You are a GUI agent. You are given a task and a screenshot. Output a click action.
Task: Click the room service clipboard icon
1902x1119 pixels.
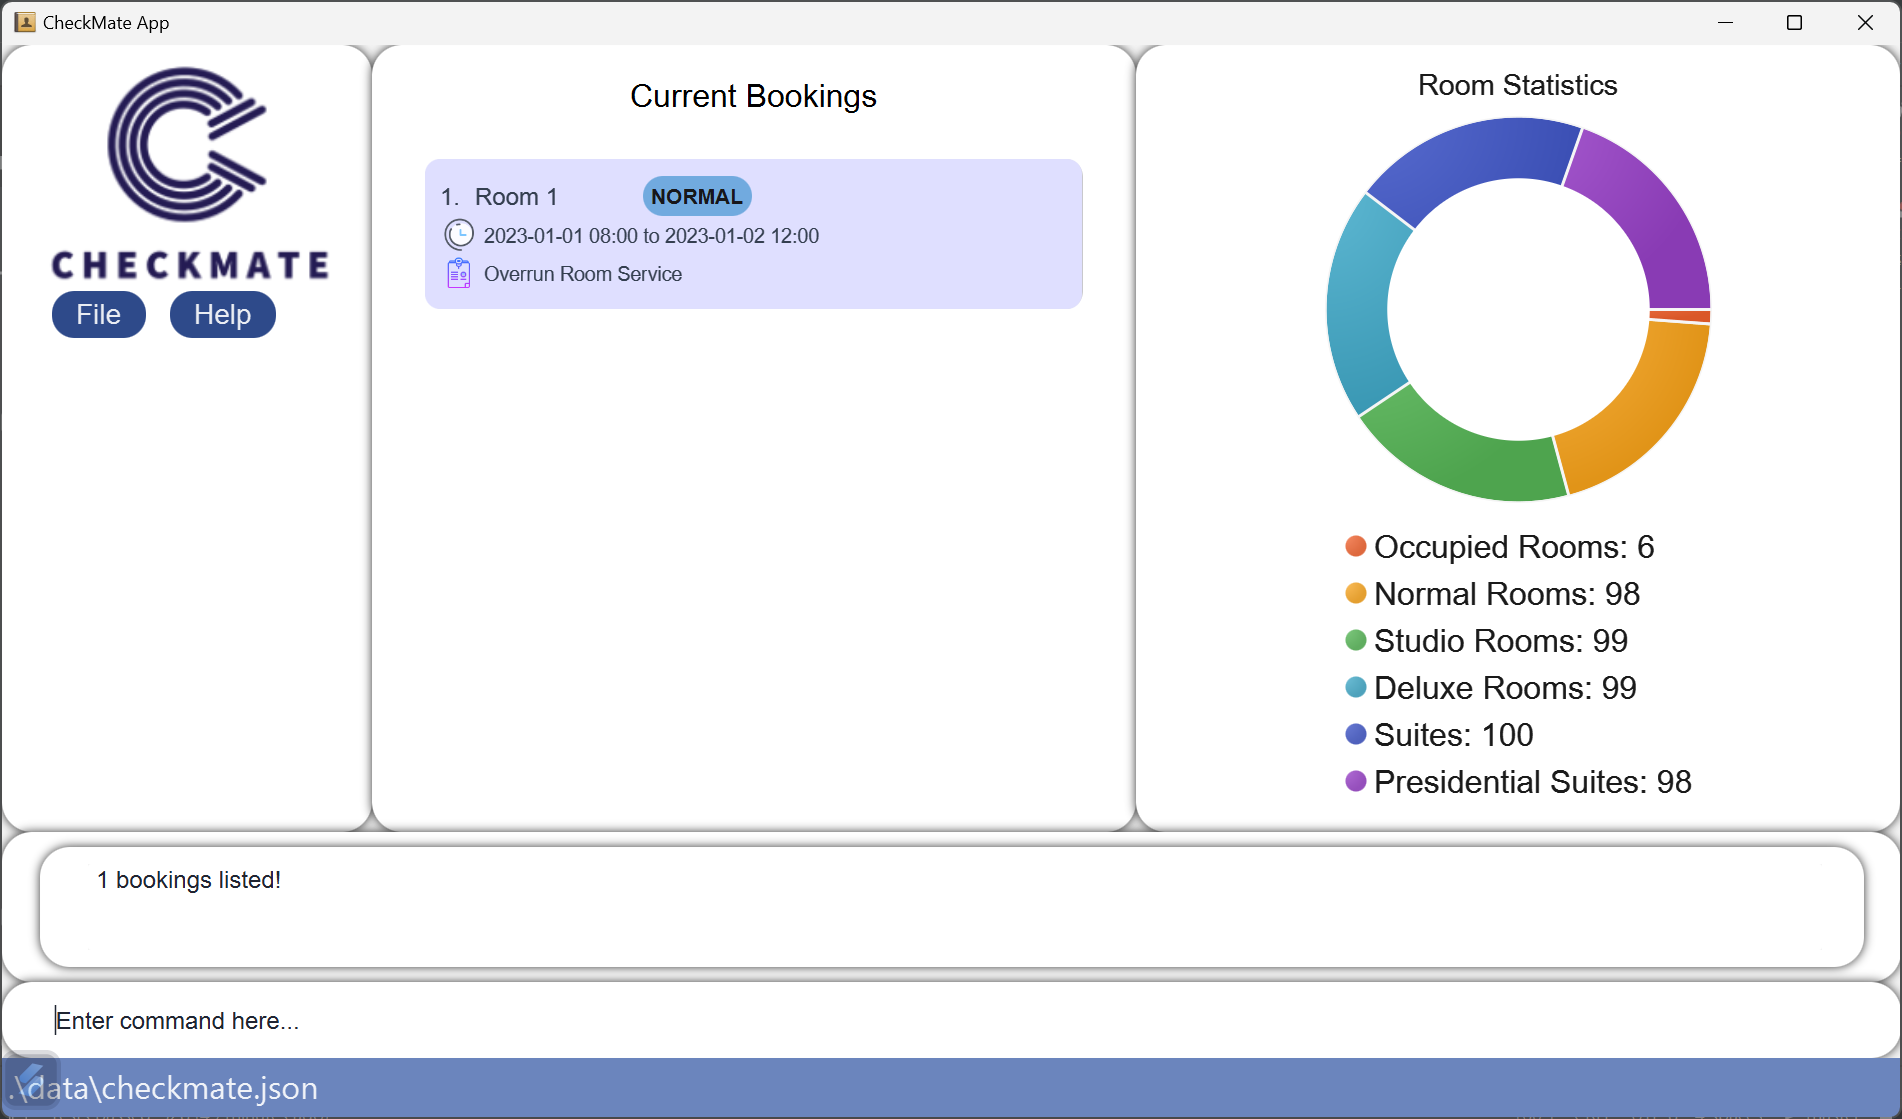[459, 273]
